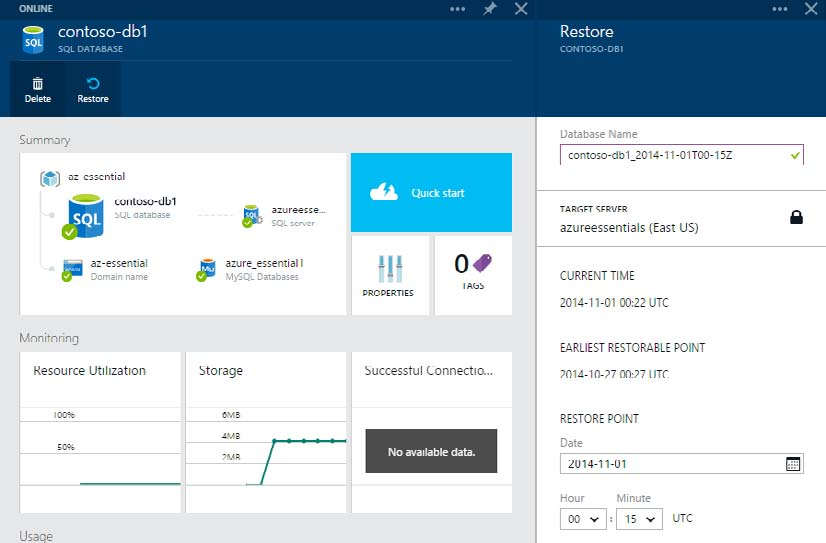Click the Restore command icon
The height and width of the screenshot is (543, 826).
93,84
